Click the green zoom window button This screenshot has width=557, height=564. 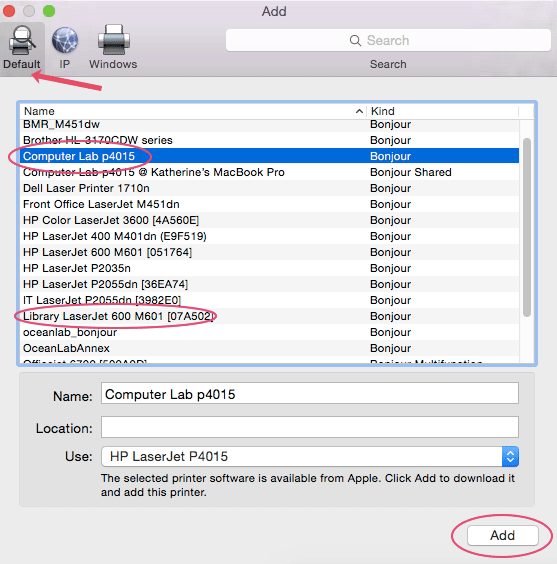(x=49, y=11)
